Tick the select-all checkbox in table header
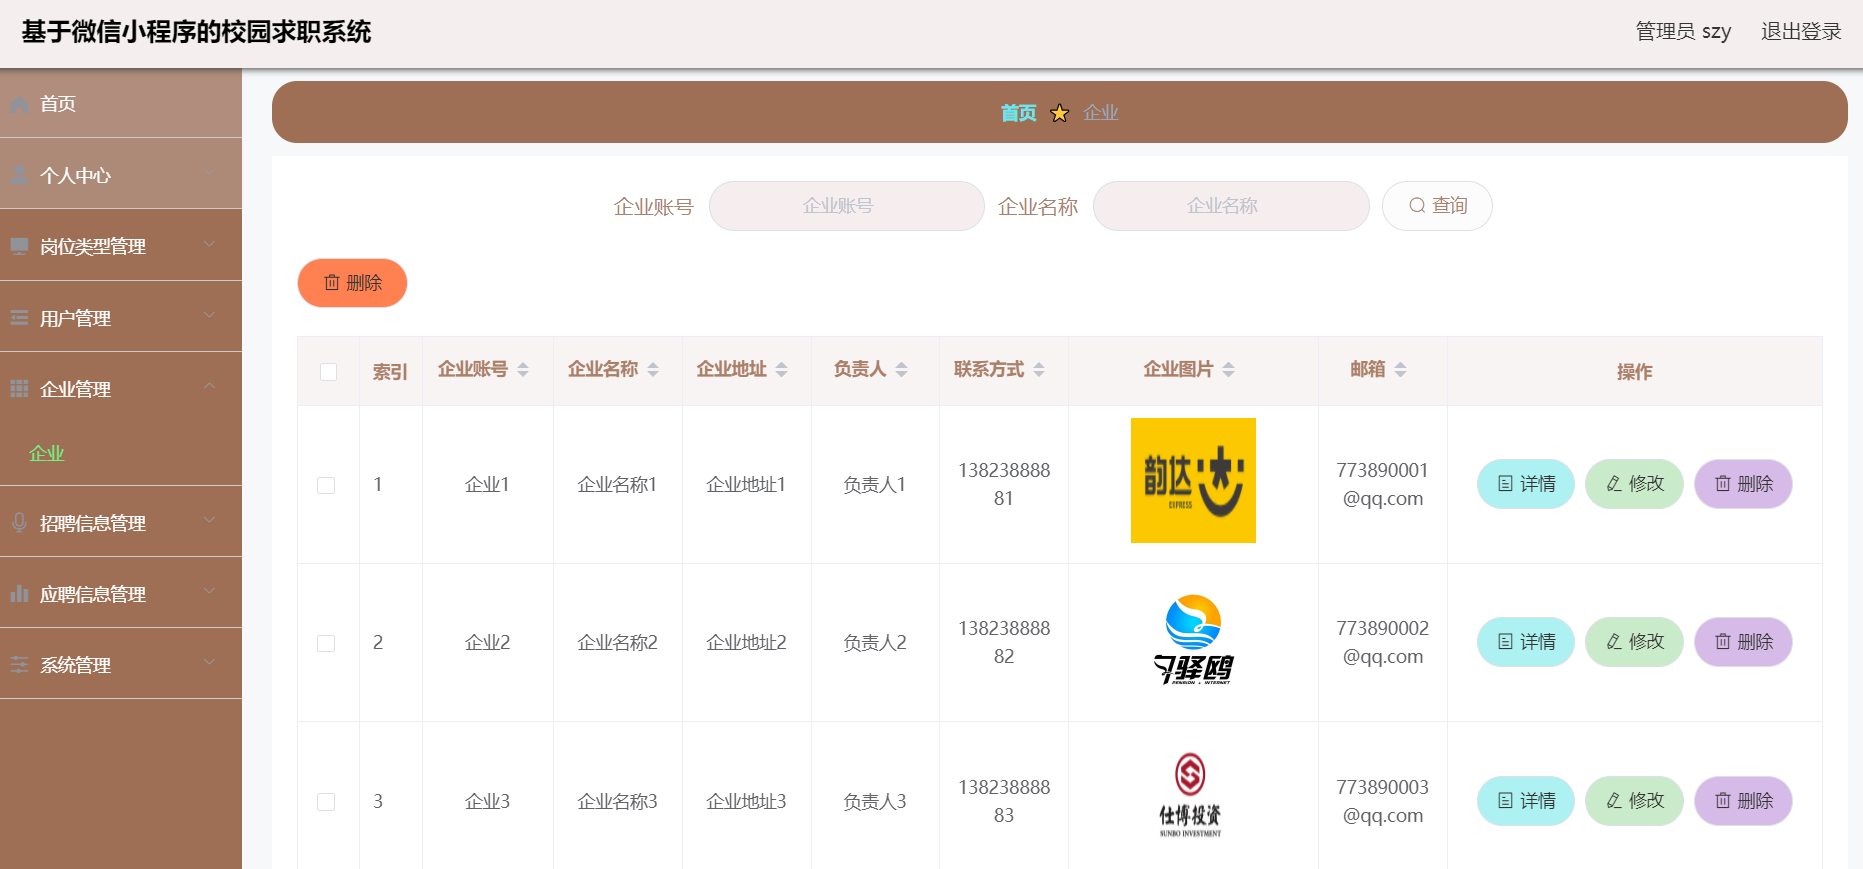 coord(328,372)
